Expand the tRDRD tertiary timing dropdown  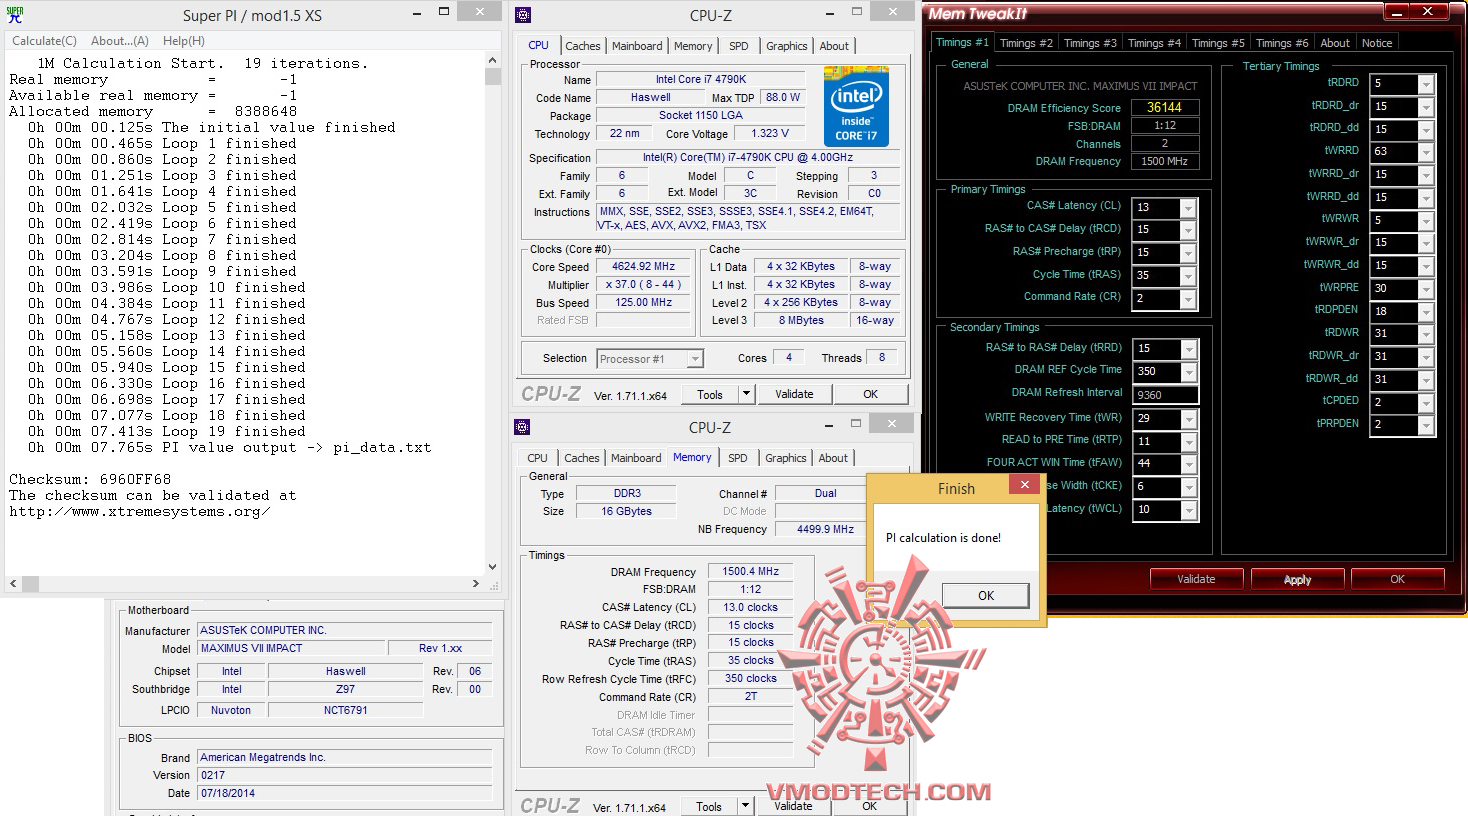click(x=1426, y=84)
